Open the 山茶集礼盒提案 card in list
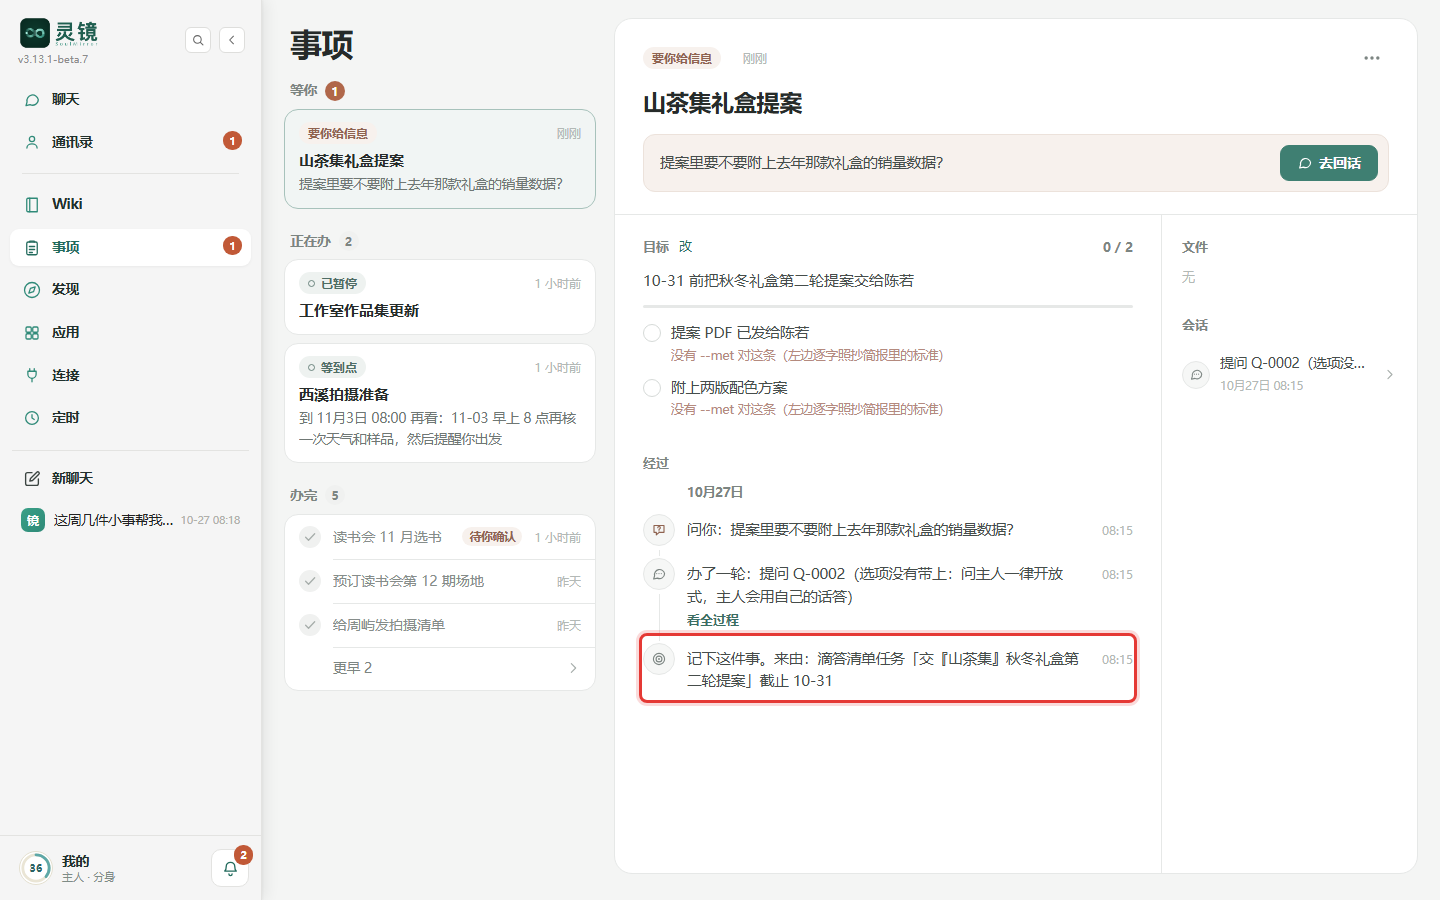This screenshot has width=1440, height=900. click(x=440, y=159)
